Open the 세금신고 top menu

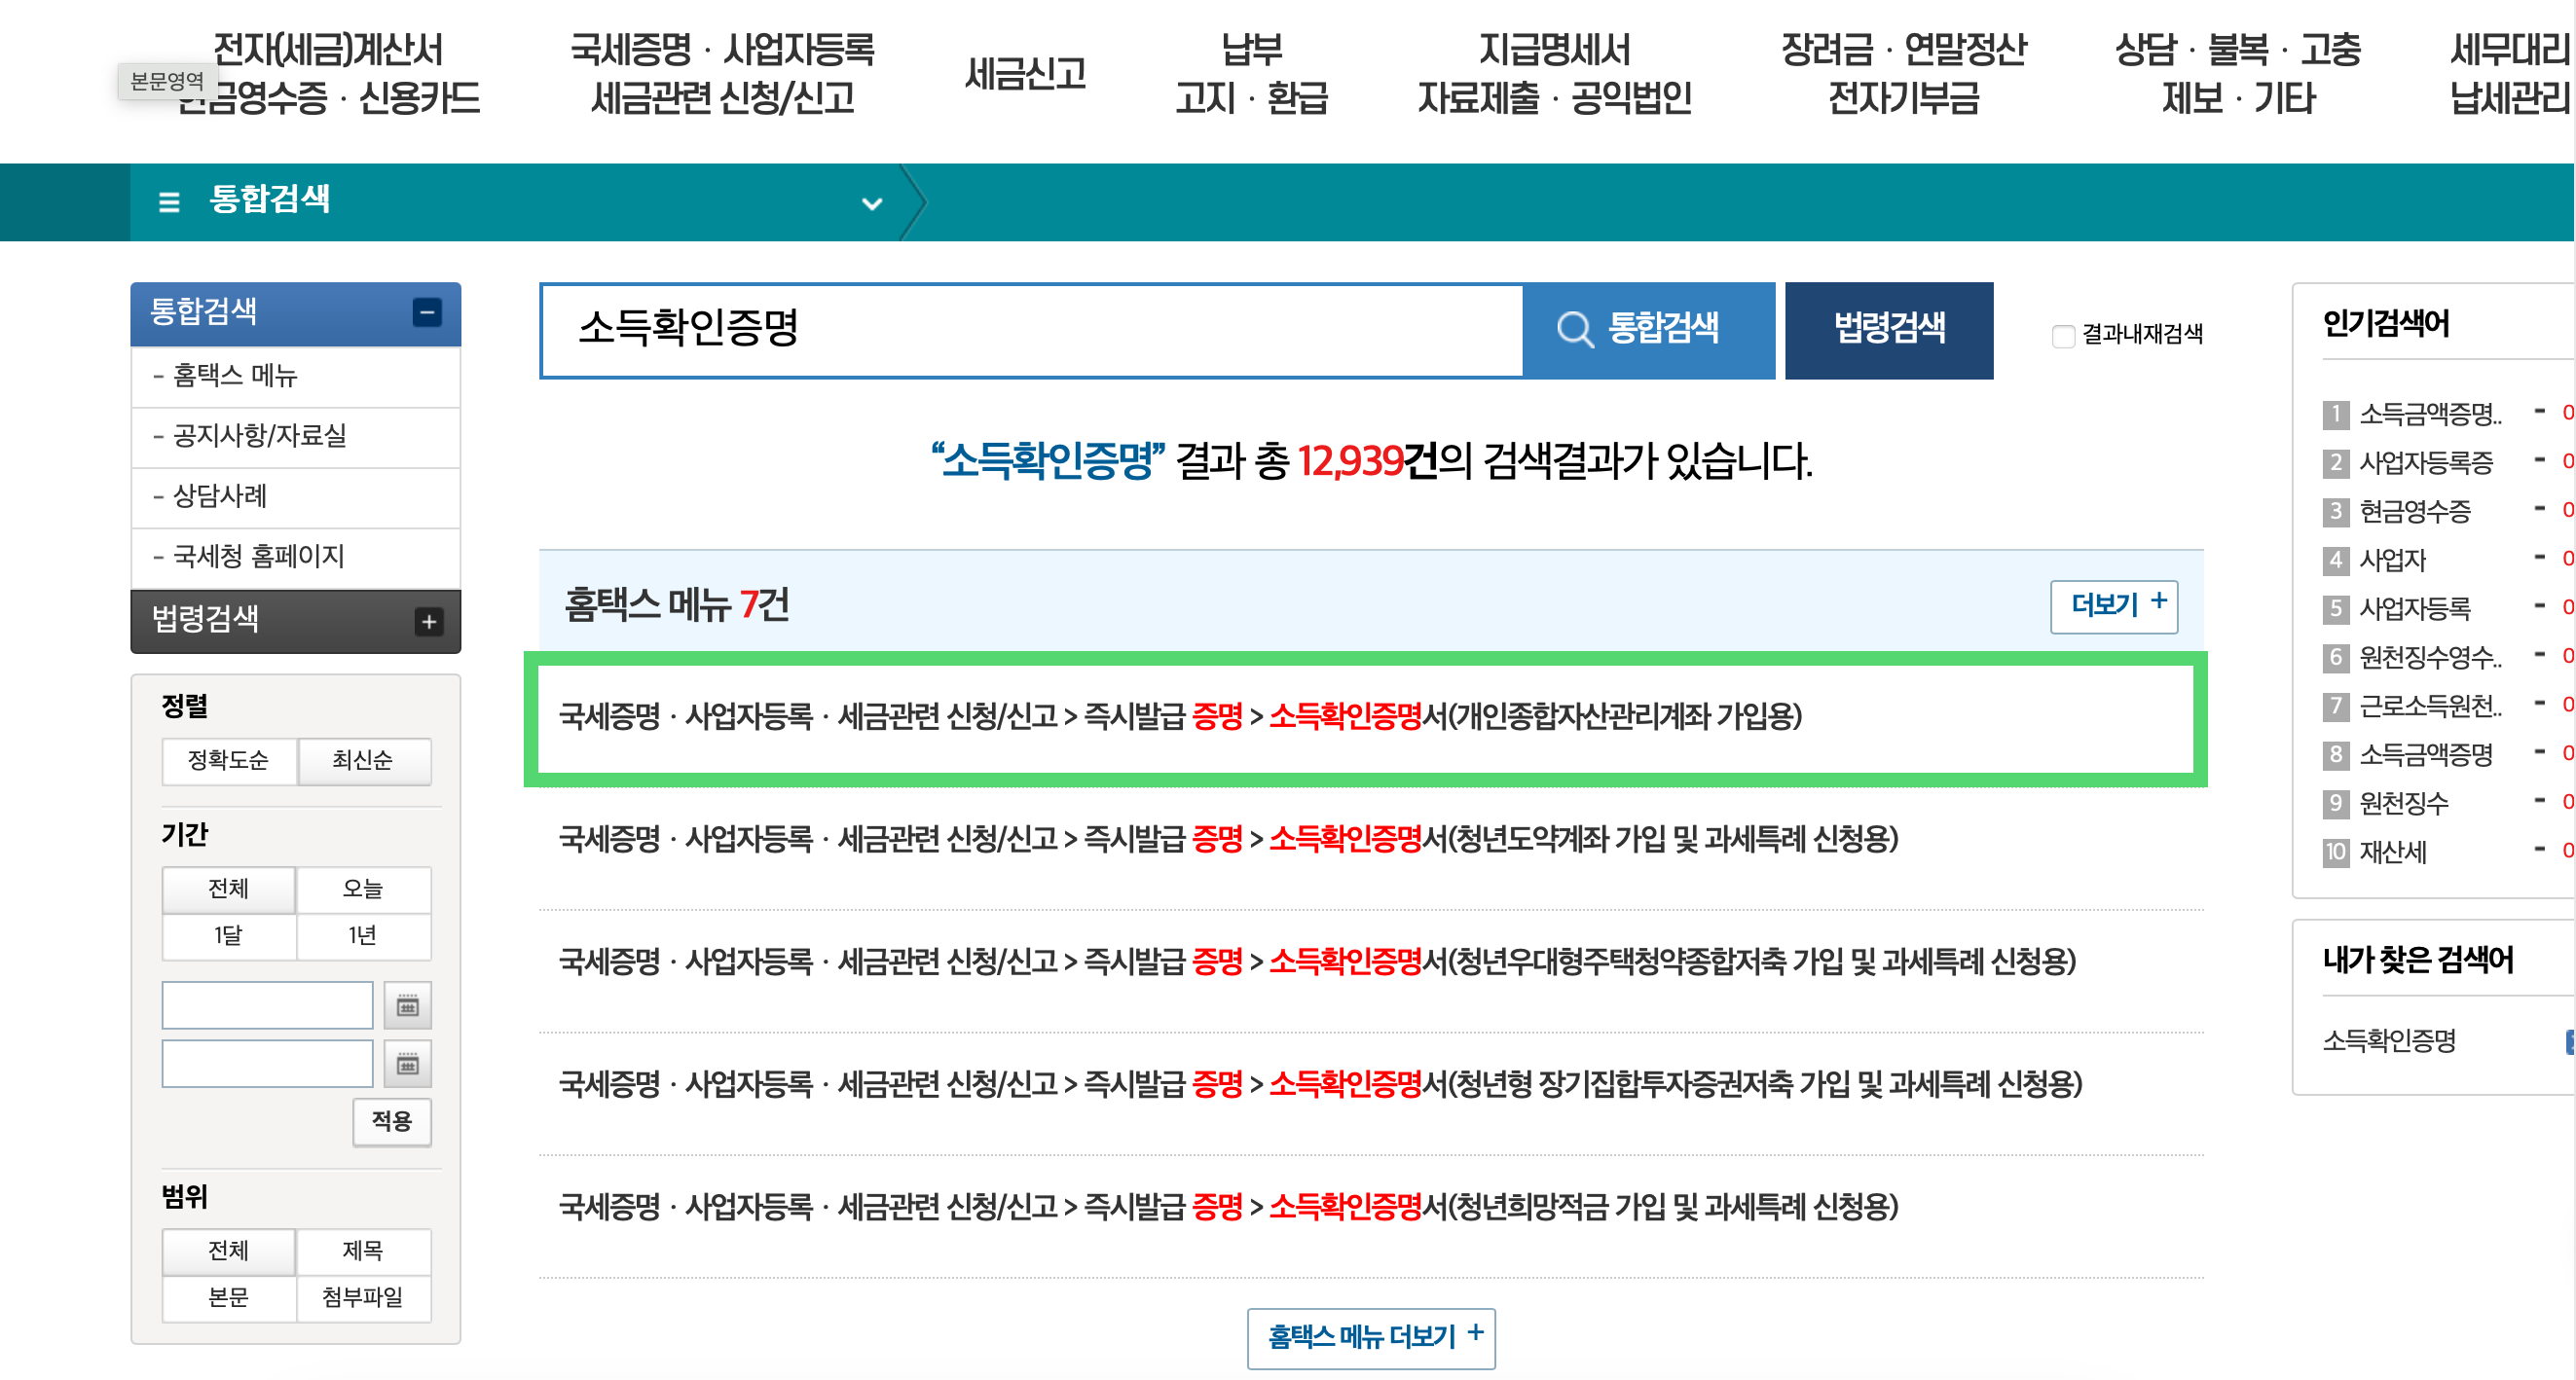point(1025,73)
